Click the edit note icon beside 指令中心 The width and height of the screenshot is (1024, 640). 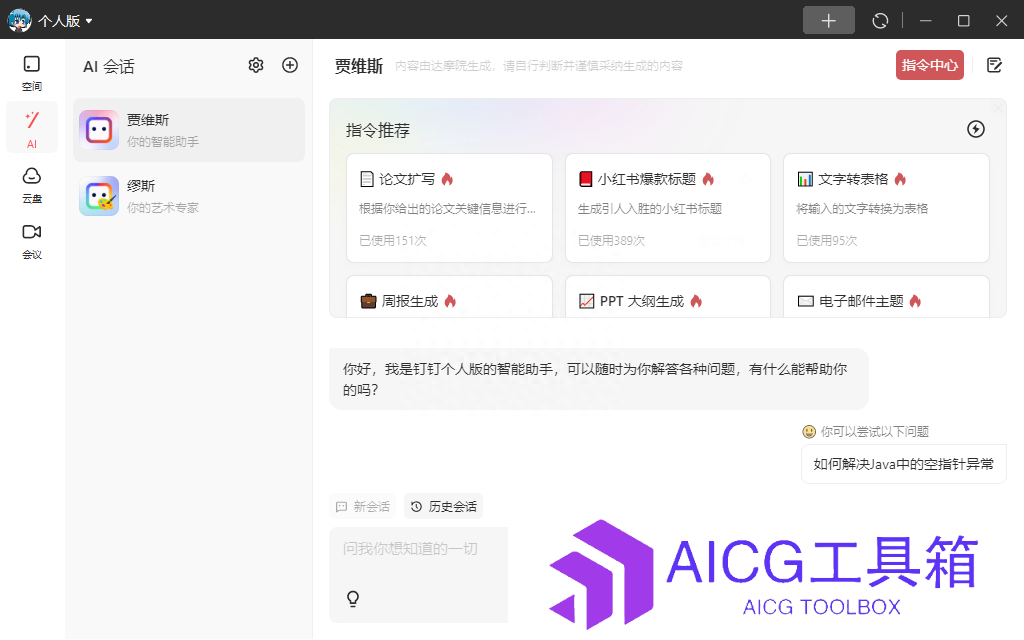click(994, 65)
